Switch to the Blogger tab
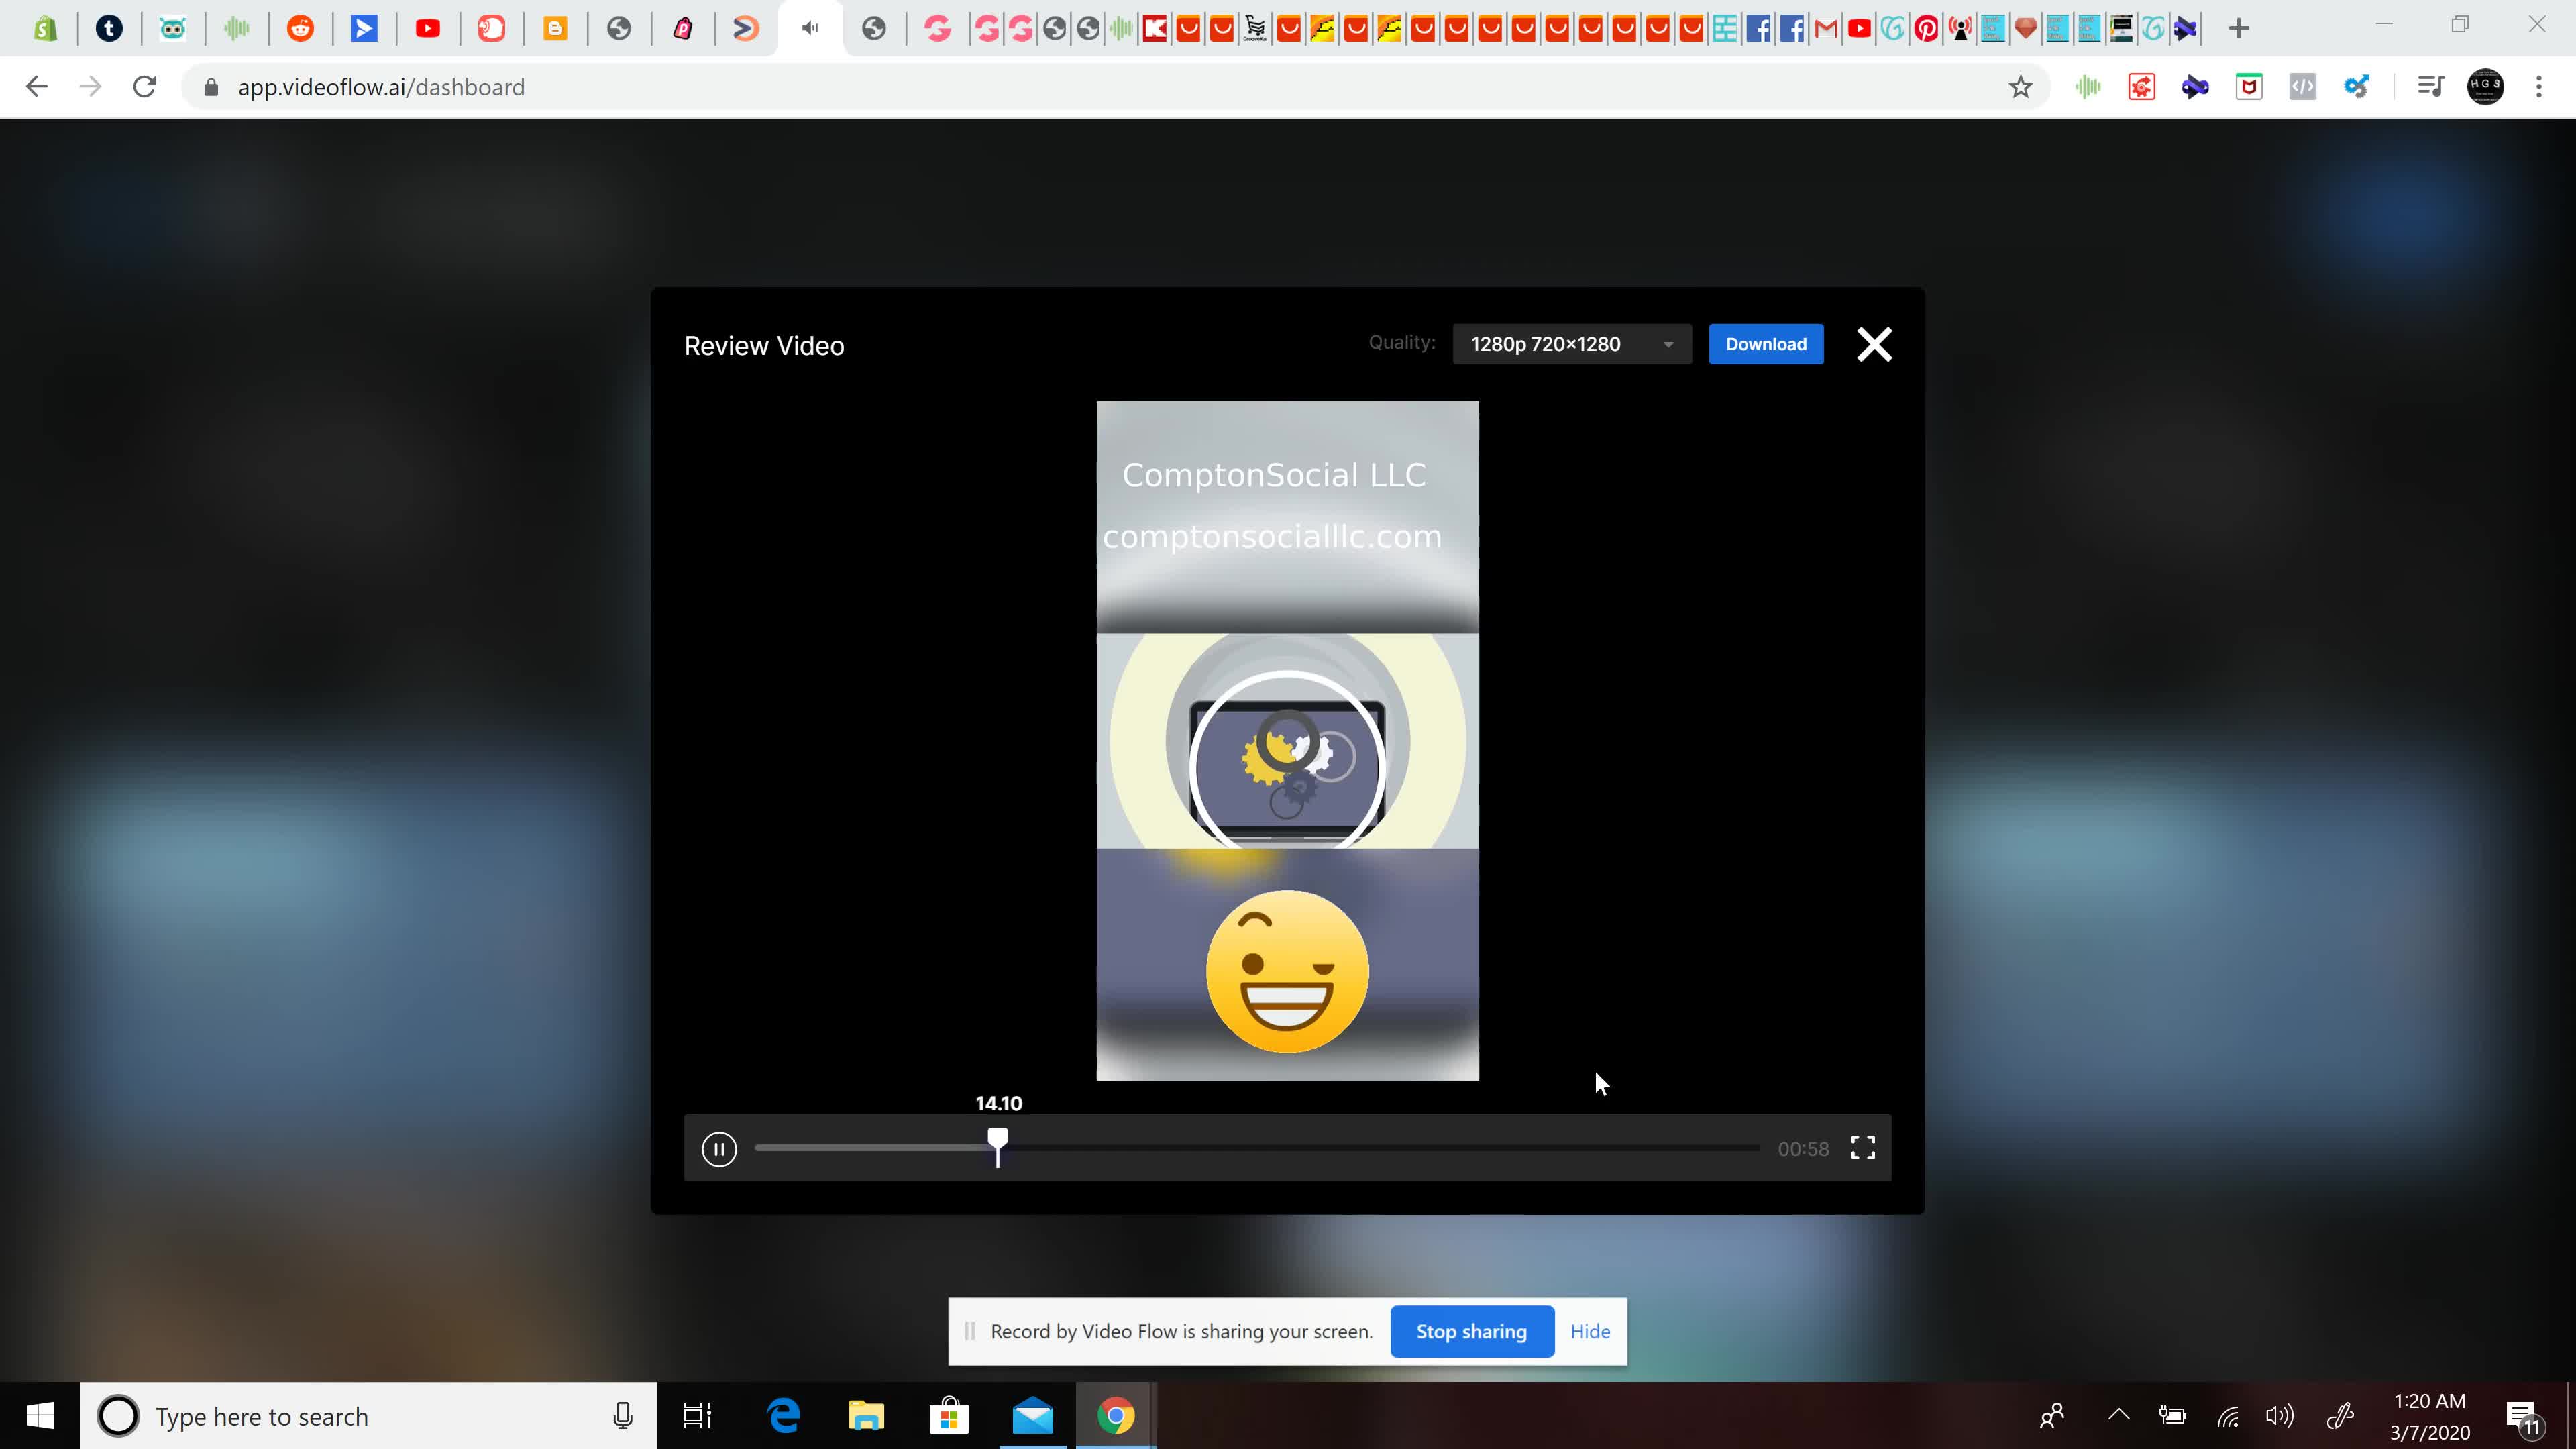Screen dimensions: 2576x1449 coord(555,28)
